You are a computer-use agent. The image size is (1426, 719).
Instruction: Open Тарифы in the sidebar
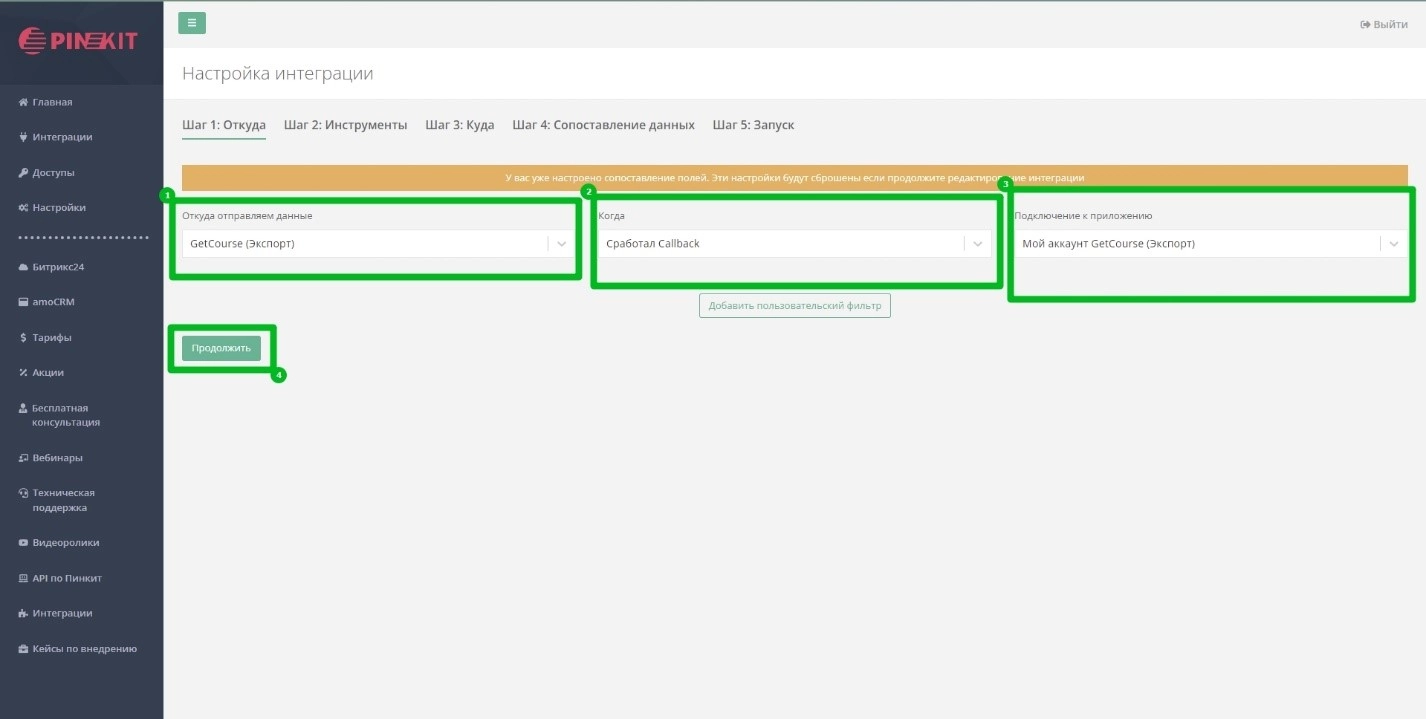[x=51, y=338]
